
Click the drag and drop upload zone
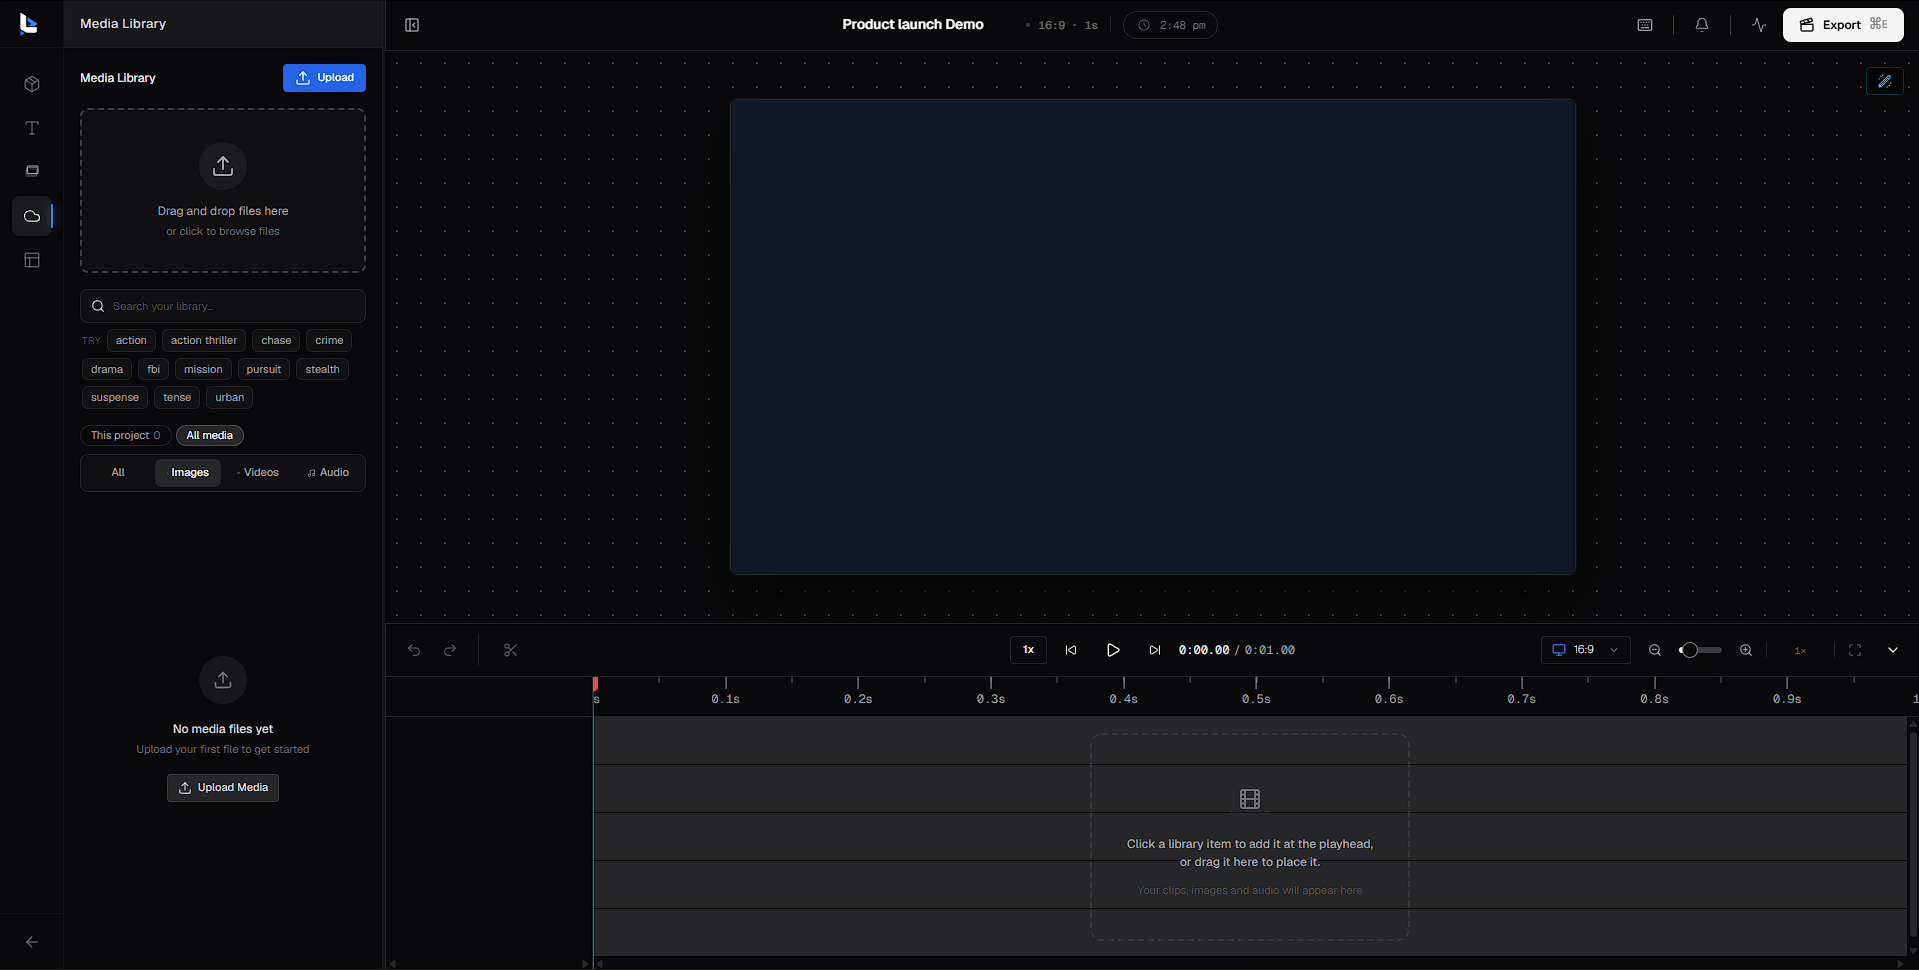click(223, 191)
